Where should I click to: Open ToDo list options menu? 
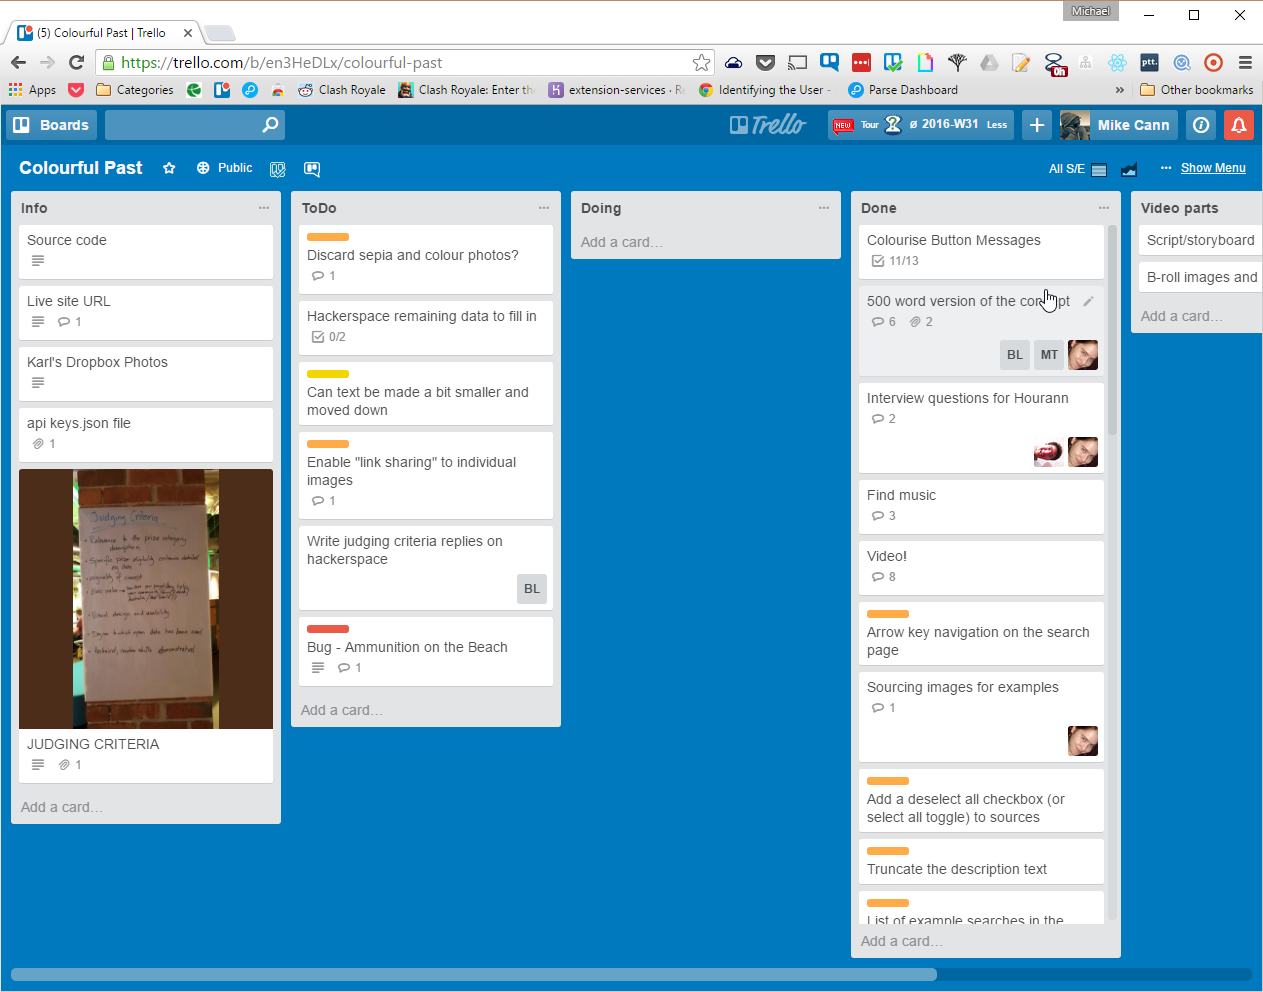tap(544, 208)
